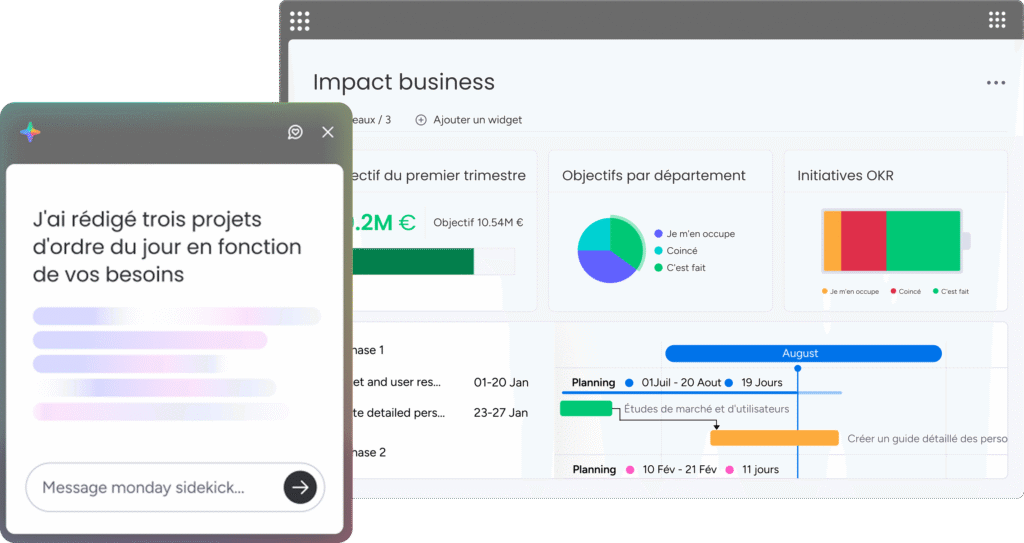This screenshot has height=543, width=1024.
Task: Click the 10 Fév - 21 Fév date range
Action: 679,470
